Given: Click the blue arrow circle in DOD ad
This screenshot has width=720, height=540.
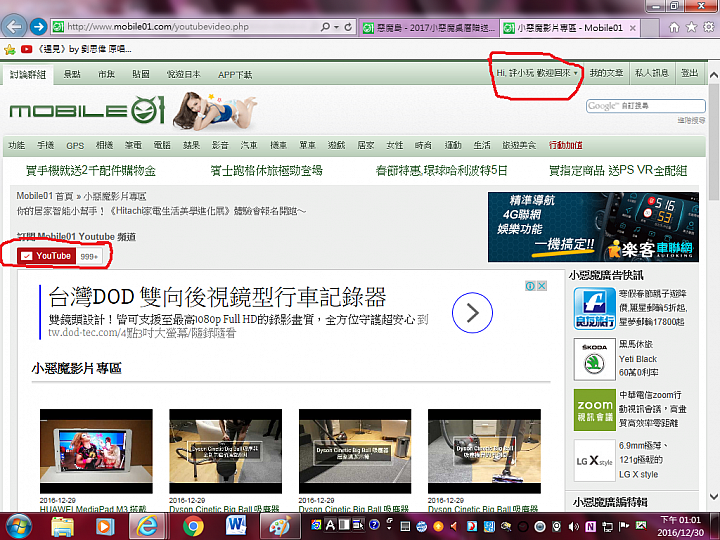Looking at the screenshot, I should (472, 313).
